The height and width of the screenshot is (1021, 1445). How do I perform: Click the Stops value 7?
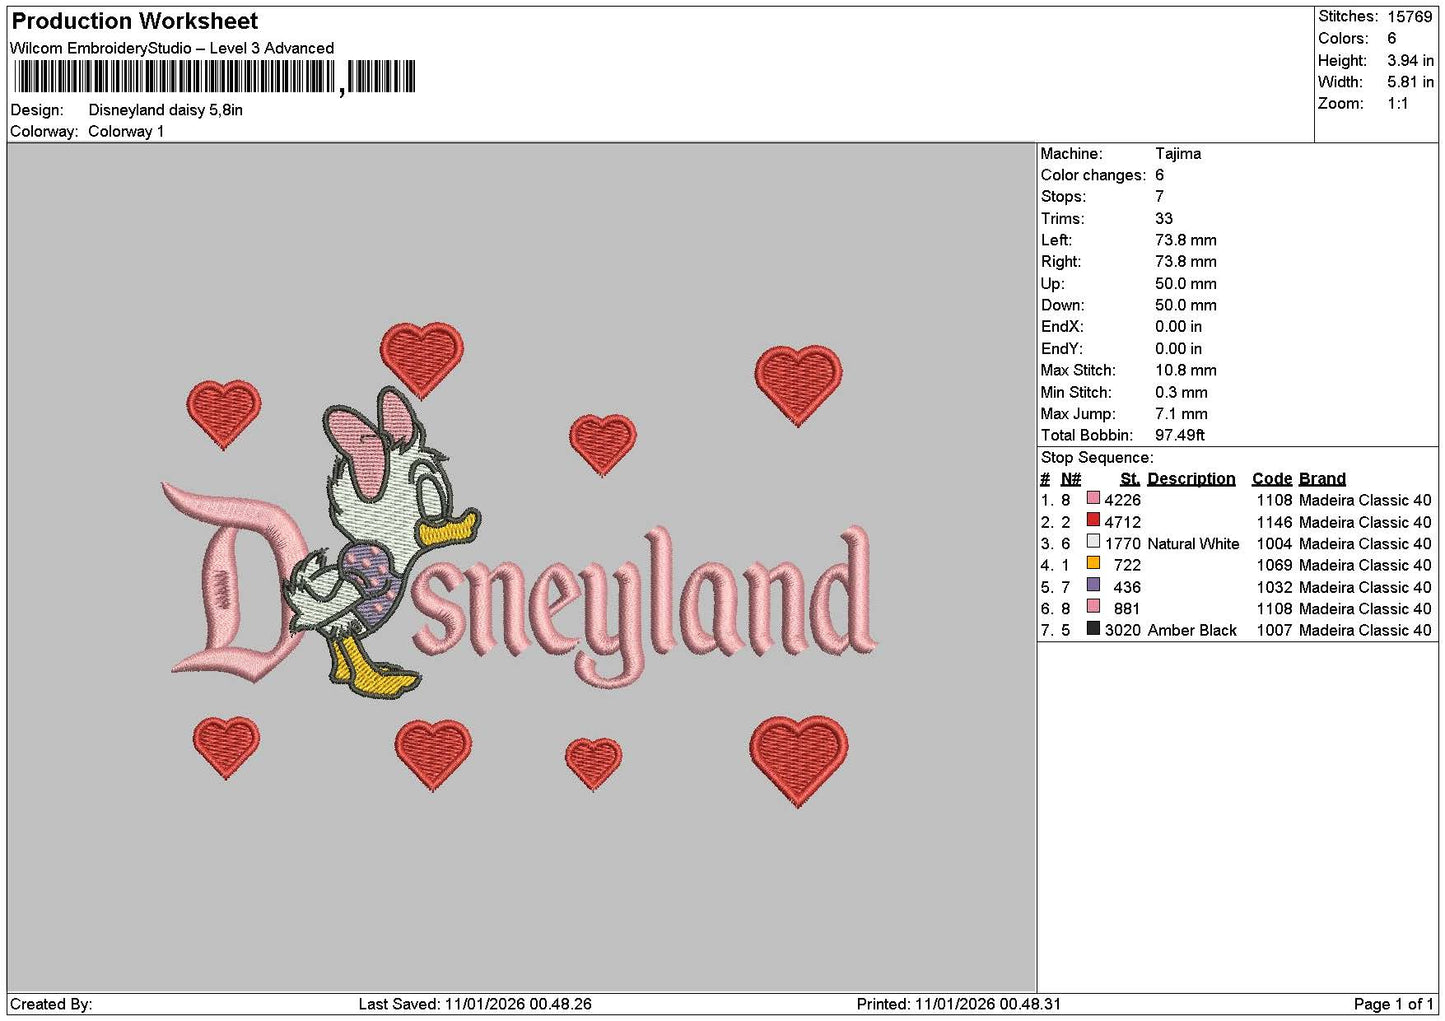coord(1160,197)
